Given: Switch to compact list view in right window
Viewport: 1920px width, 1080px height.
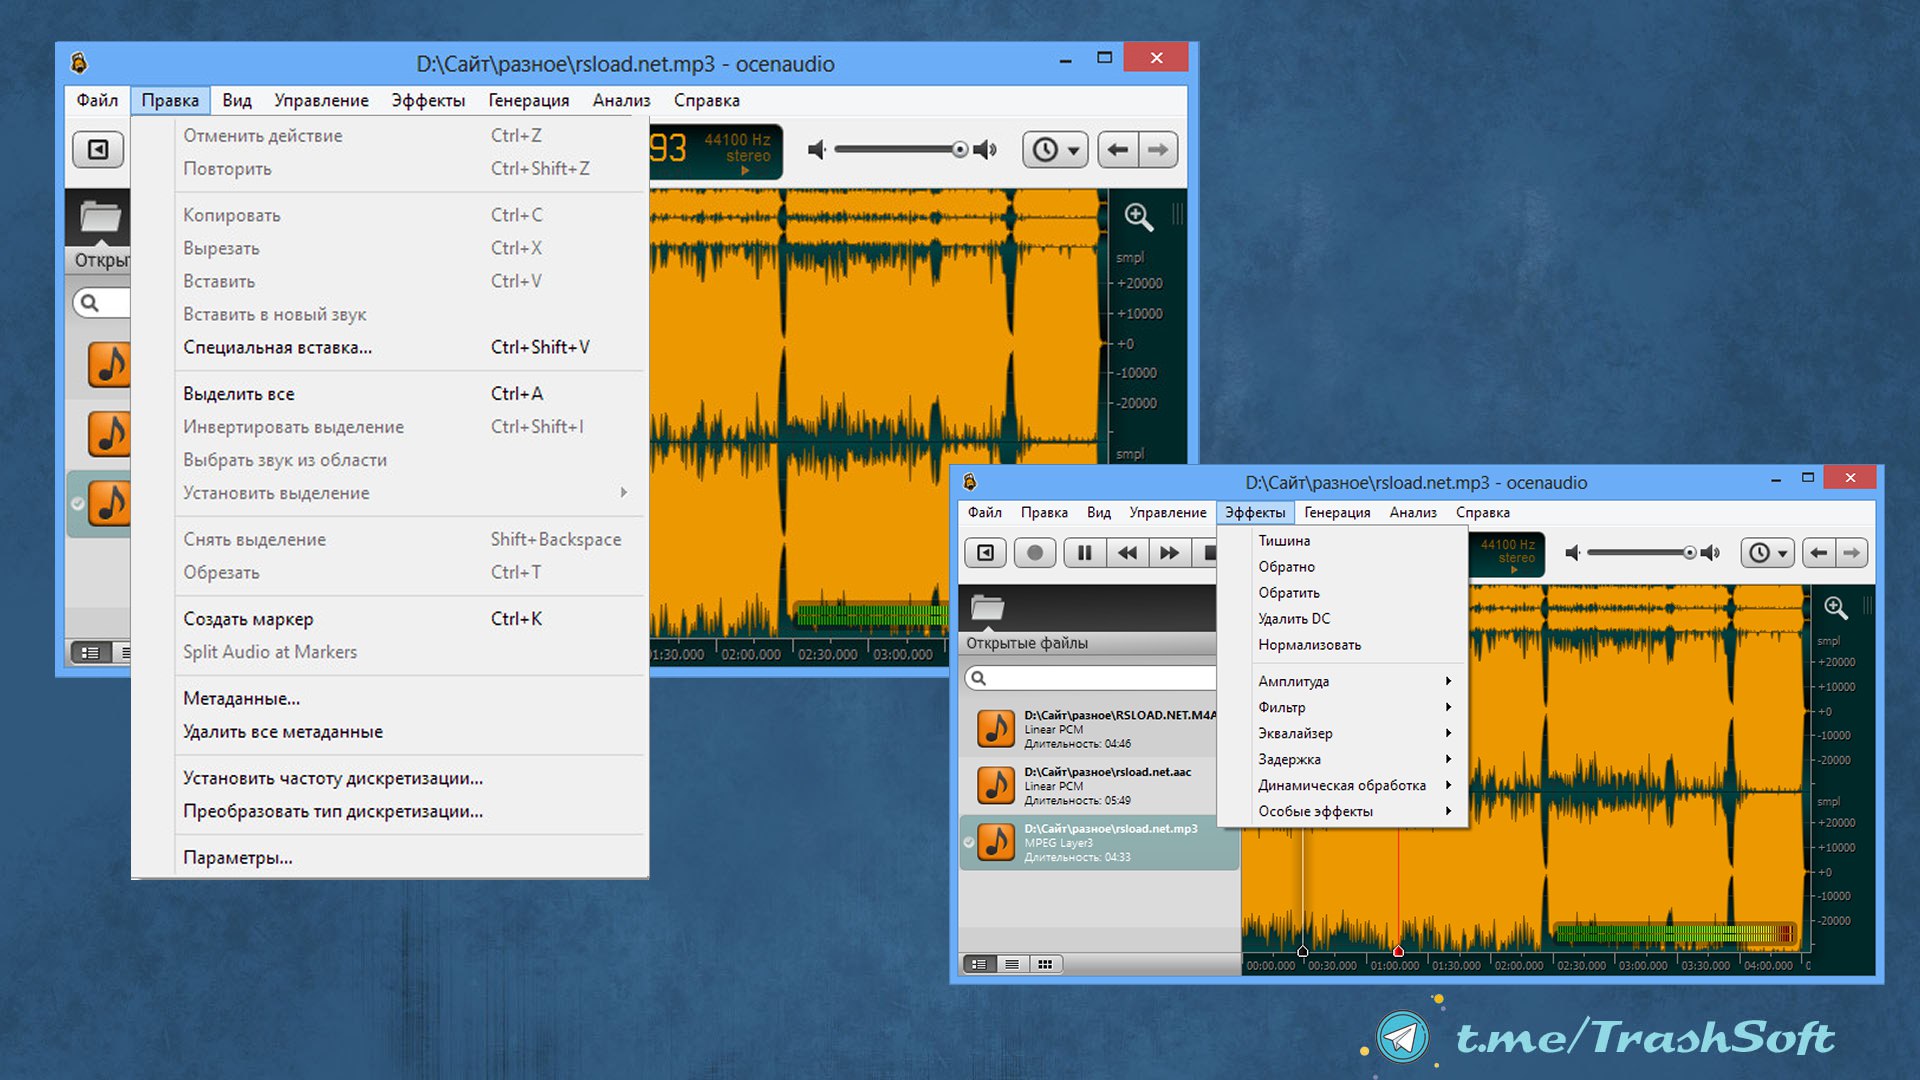Looking at the screenshot, I should [x=1012, y=964].
